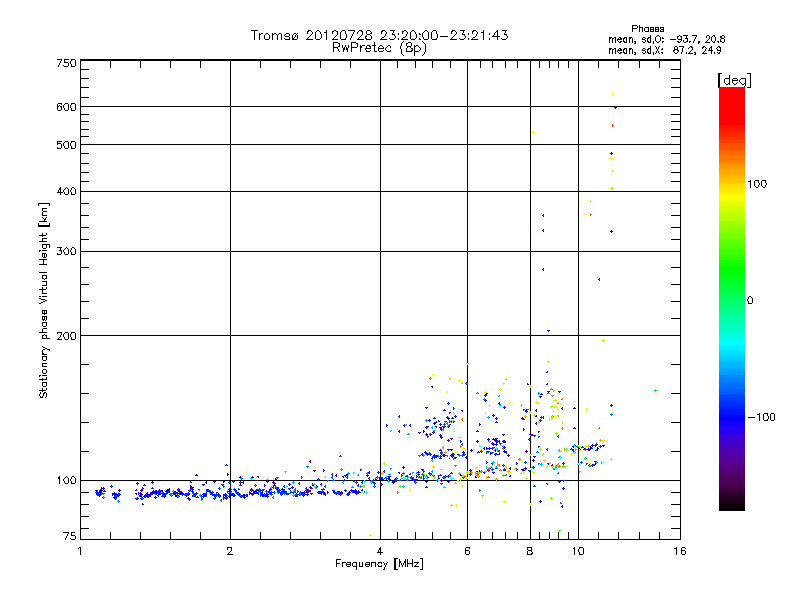
Task: Click the black bottom of the colorbar
Action: (732, 503)
